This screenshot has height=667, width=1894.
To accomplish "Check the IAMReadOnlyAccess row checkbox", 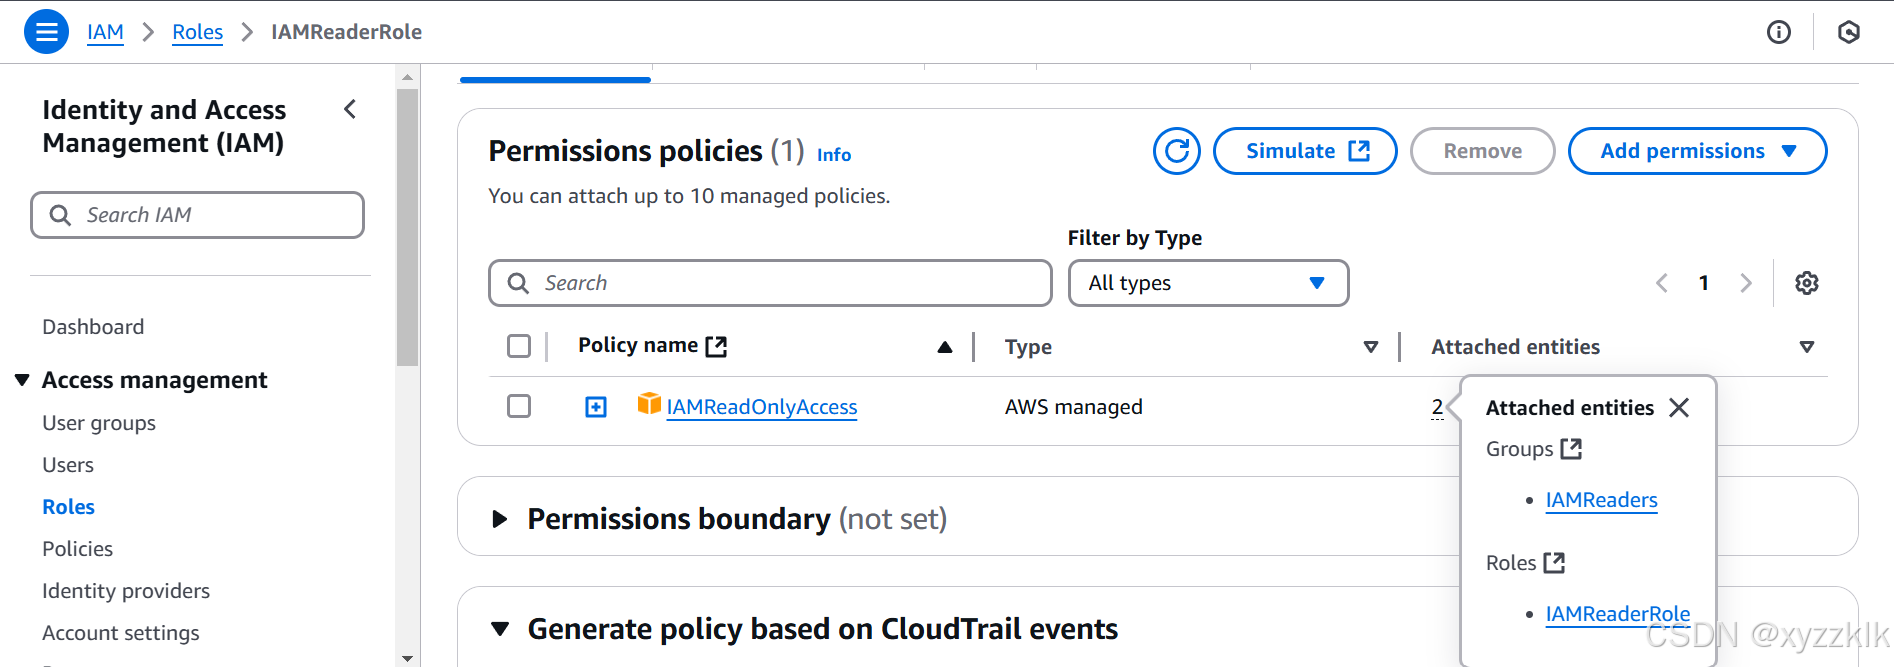I will tap(519, 406).
